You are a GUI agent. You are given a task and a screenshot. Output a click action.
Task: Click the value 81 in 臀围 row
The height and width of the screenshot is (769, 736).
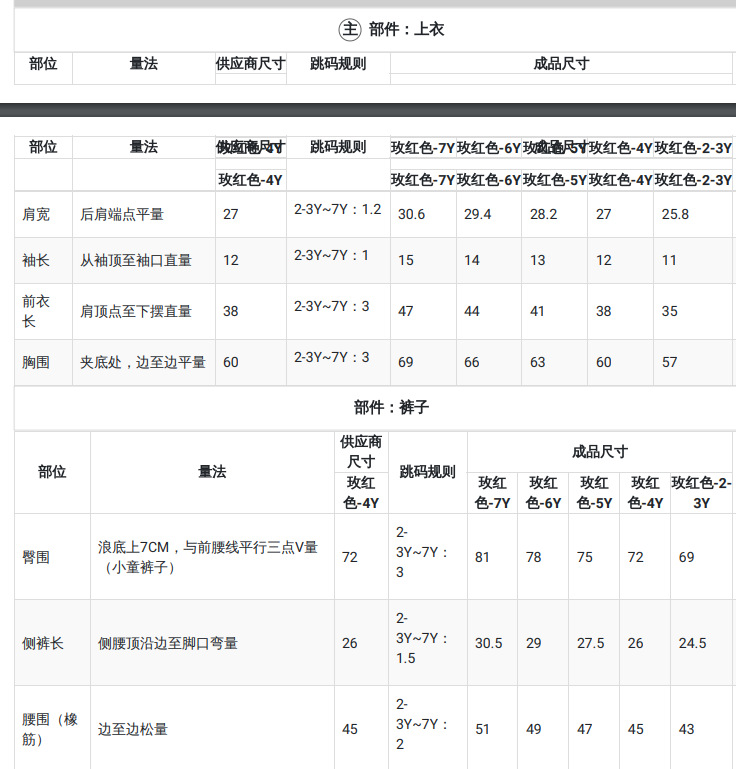[x=482, y=557]
